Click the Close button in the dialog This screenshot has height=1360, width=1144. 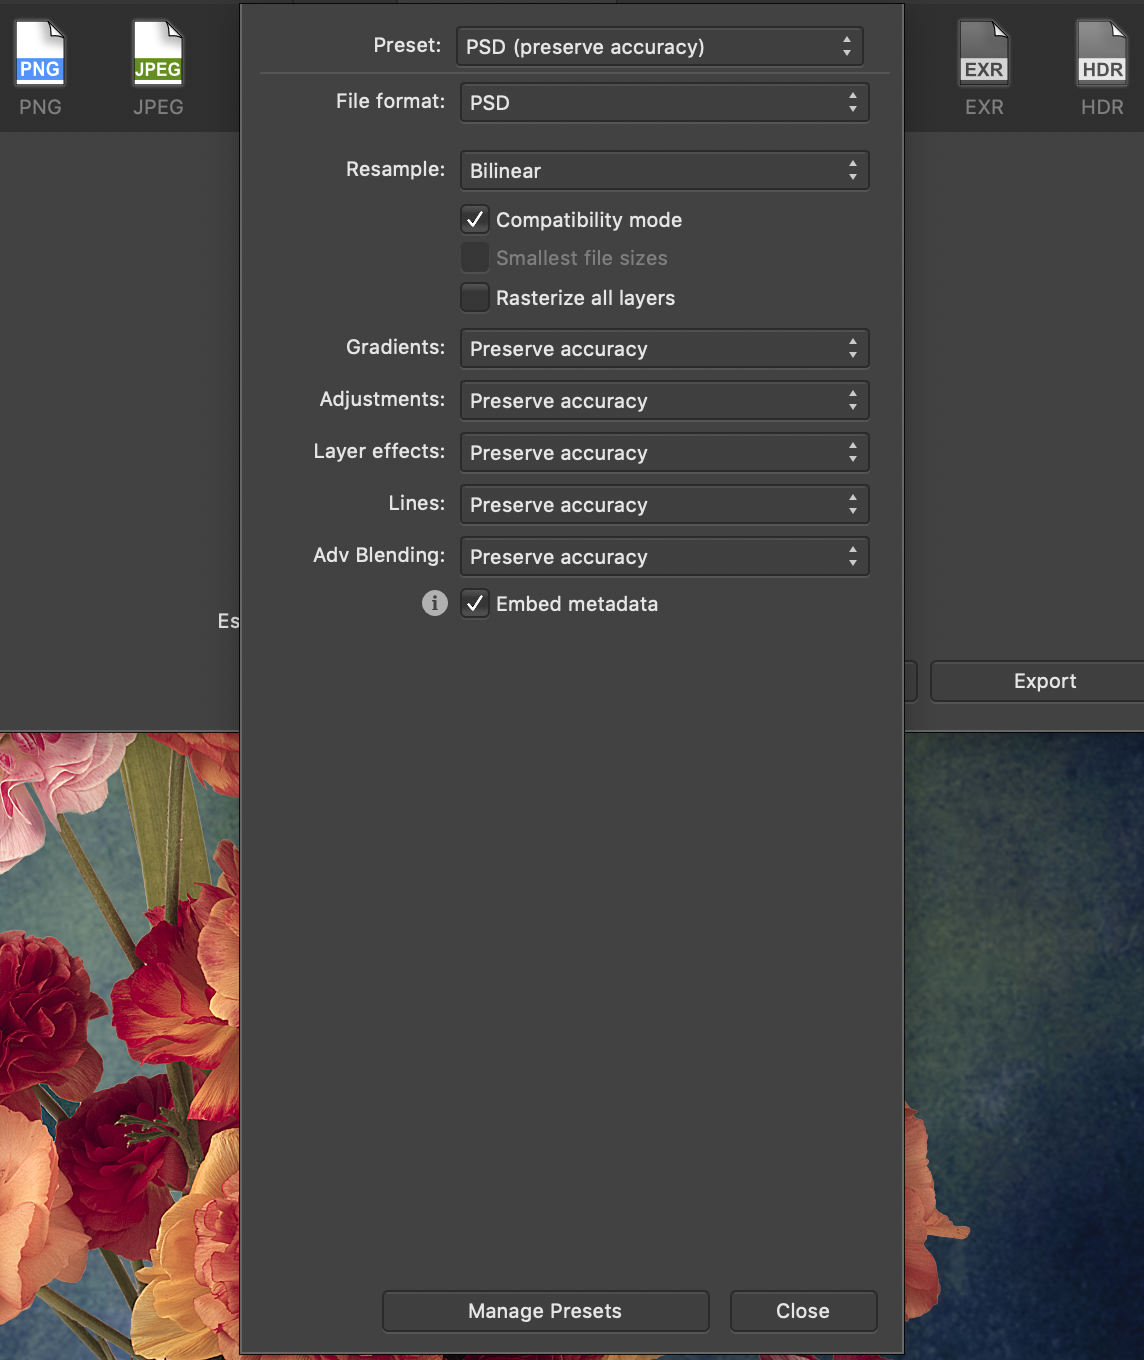coord(804,1311)
